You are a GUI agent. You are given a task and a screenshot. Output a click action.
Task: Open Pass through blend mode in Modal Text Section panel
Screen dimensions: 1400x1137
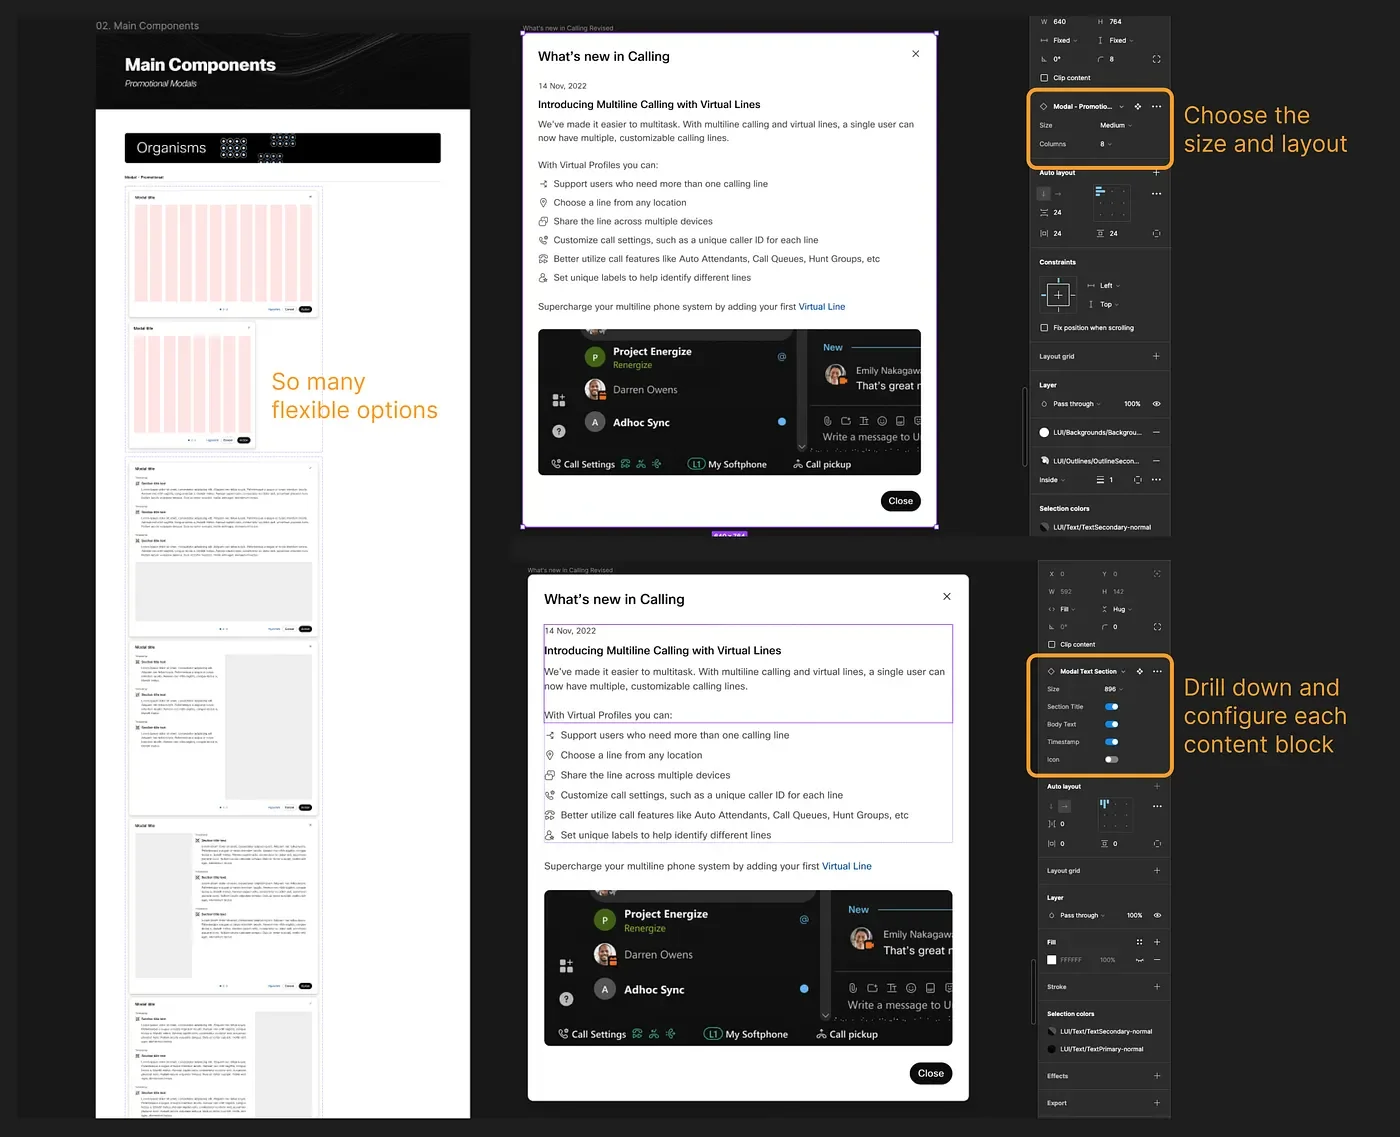click(1075, 915)
